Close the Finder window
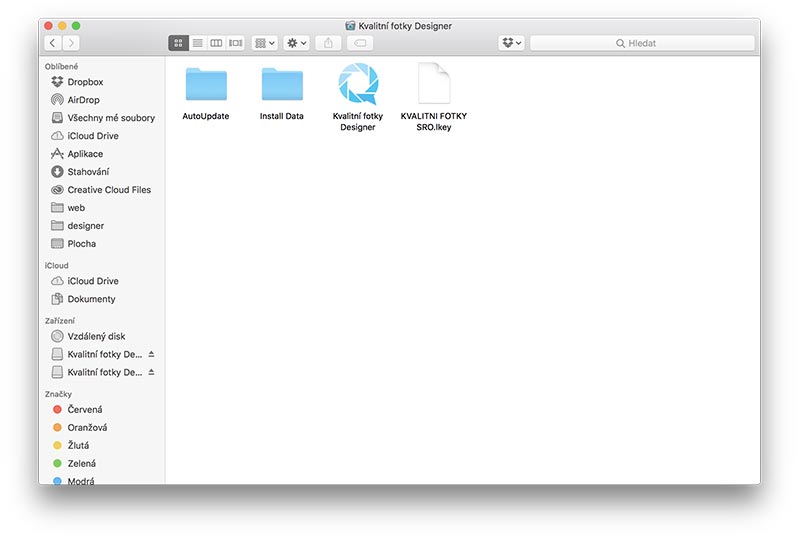This screenshot has width=800, height=548. pyautogui.click(x=48, y=26)
